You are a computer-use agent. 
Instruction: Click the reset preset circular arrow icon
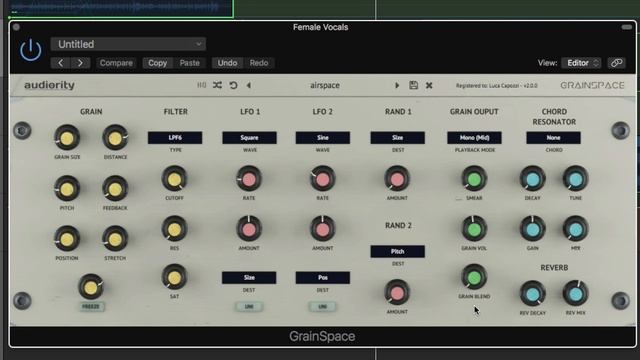(x=233, y=85)
